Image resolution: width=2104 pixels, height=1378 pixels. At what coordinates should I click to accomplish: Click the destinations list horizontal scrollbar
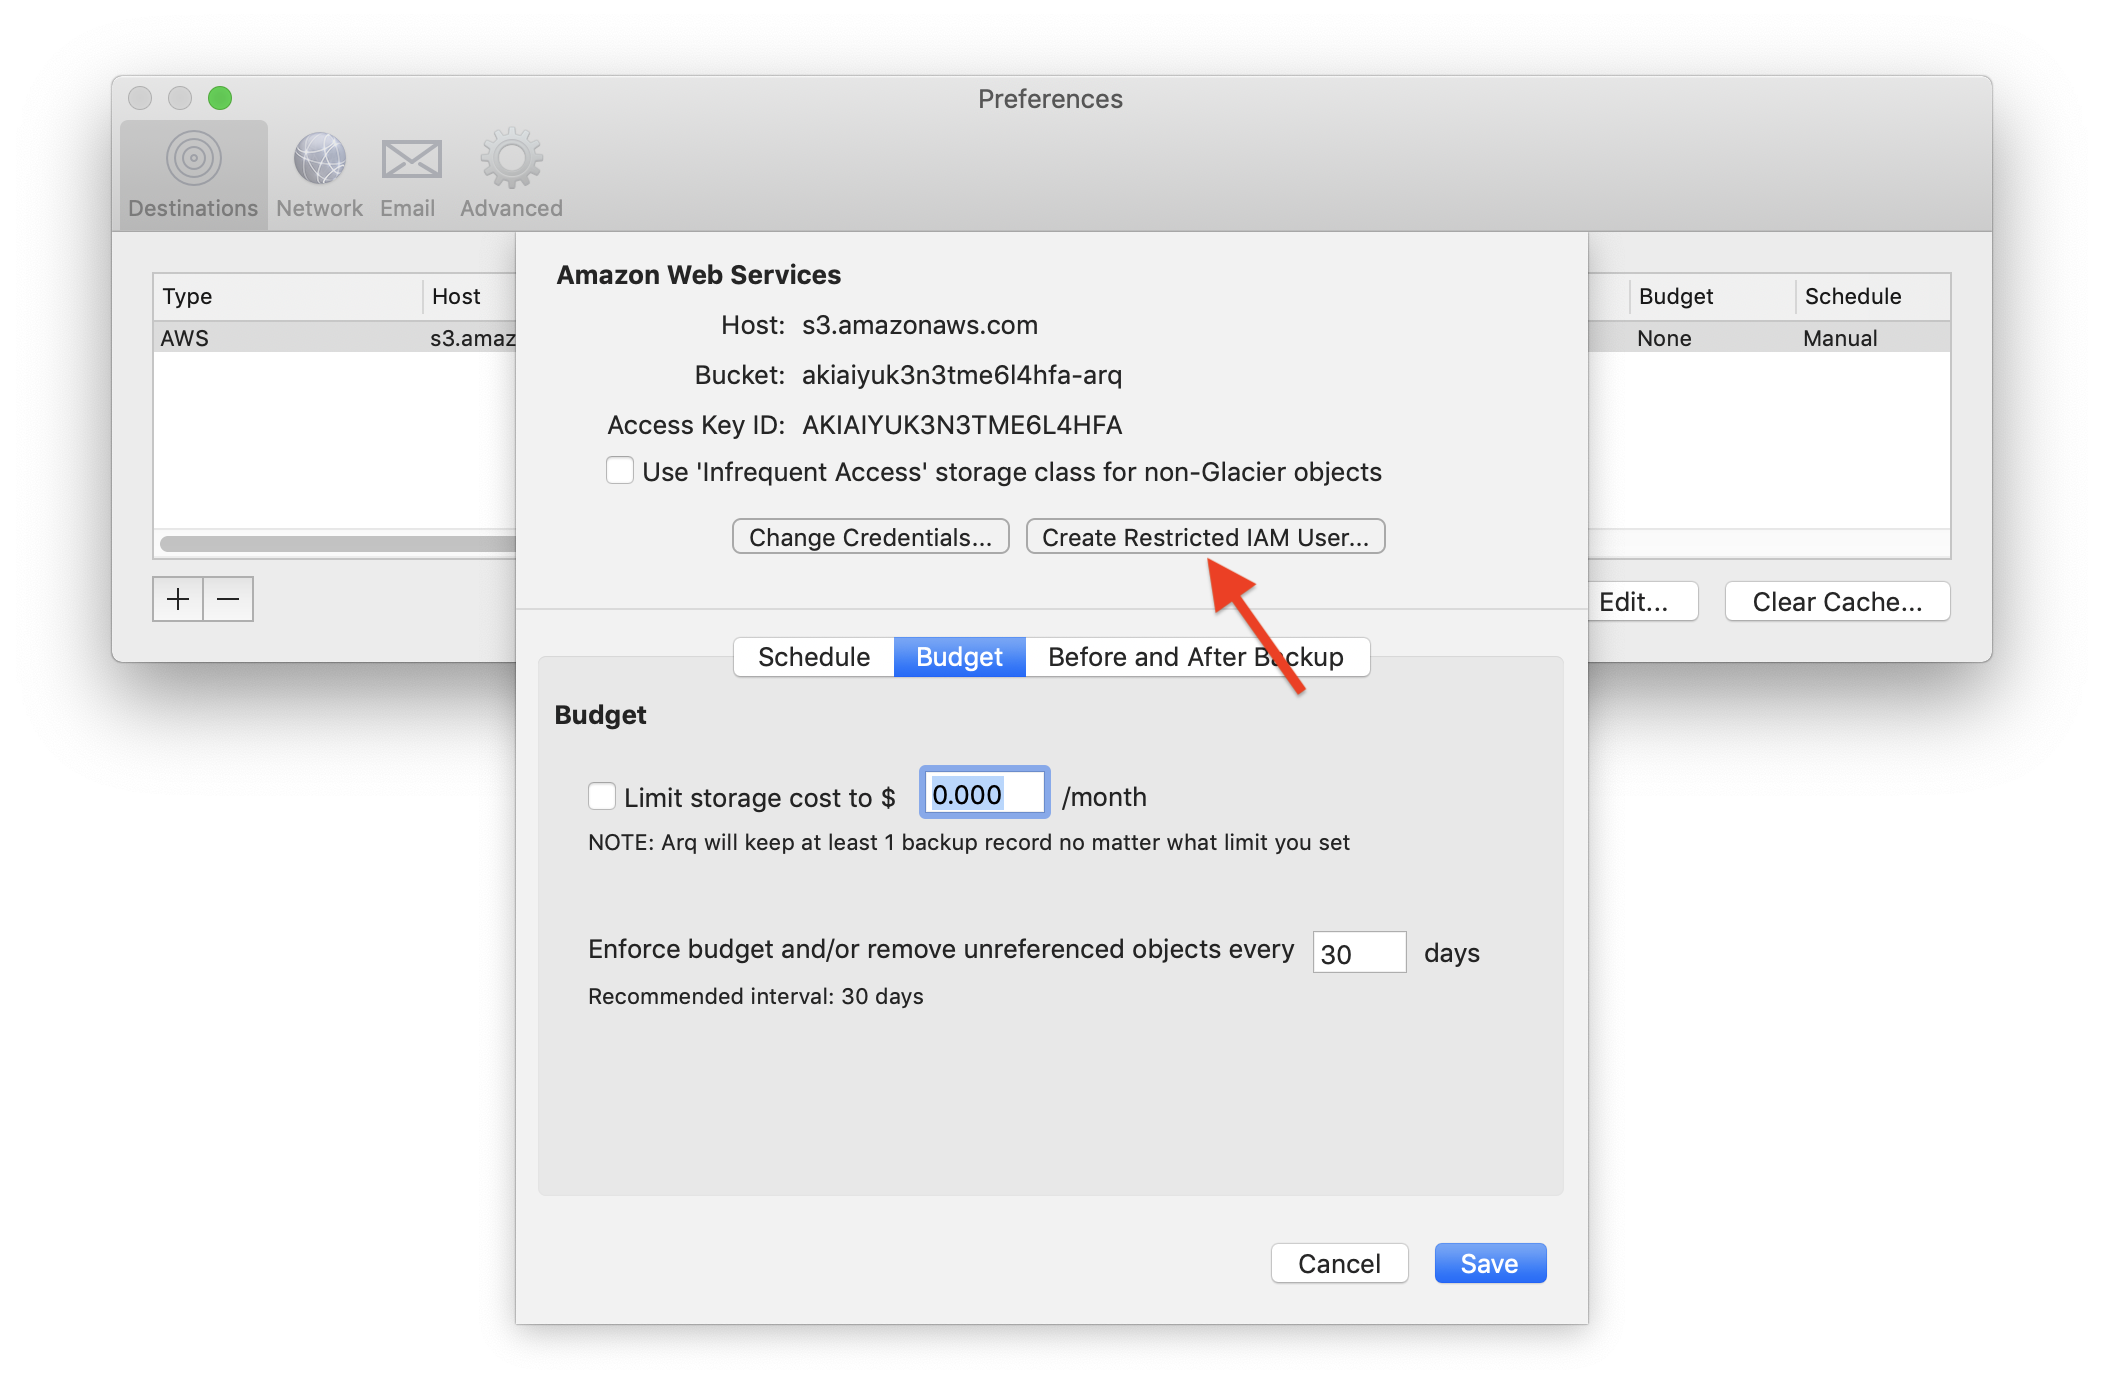click(x=337, y=544)
